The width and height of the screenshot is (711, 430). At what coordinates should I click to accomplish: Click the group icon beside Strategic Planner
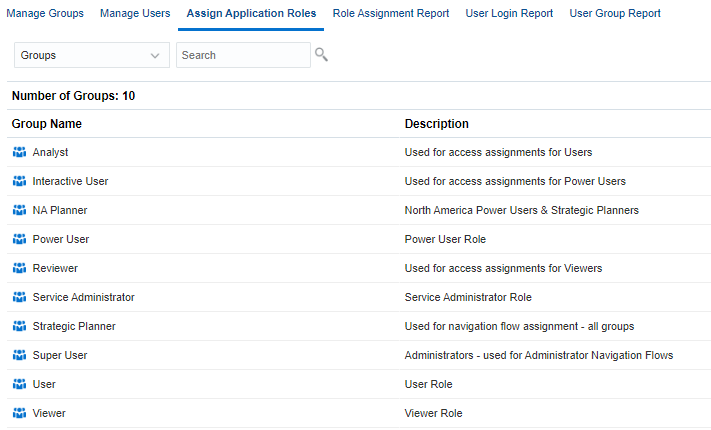coord(19,326)
